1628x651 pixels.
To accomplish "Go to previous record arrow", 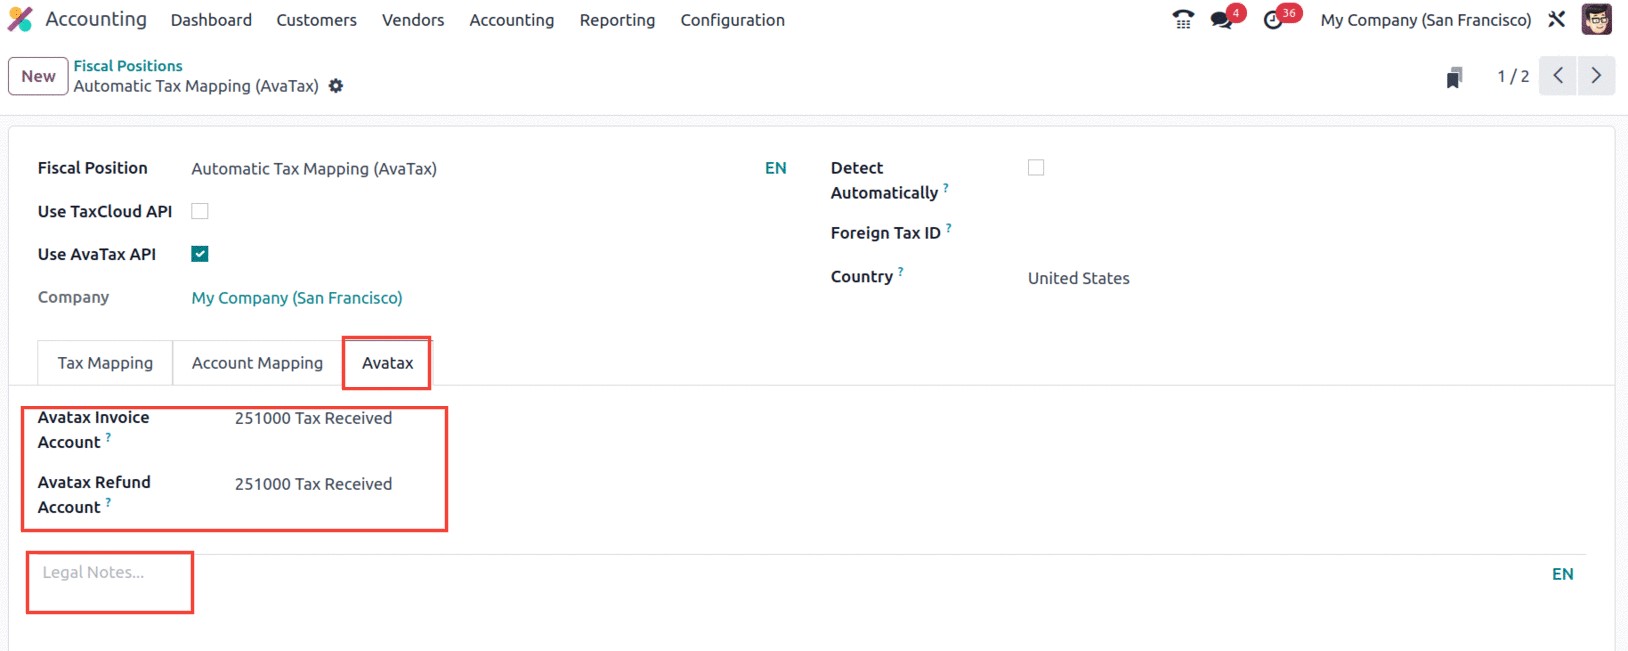I will [1558, 76].
